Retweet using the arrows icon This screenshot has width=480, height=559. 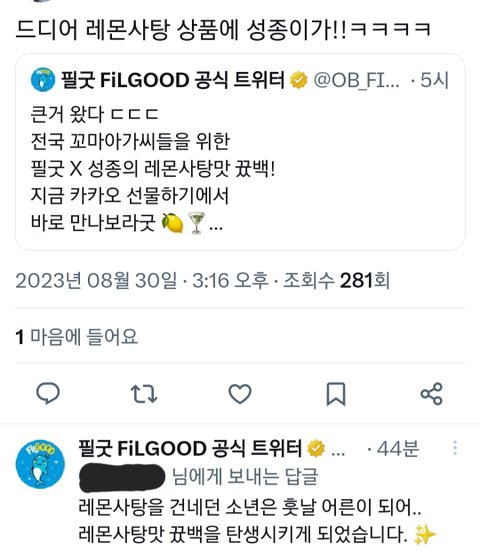click(x=144, y=394)
